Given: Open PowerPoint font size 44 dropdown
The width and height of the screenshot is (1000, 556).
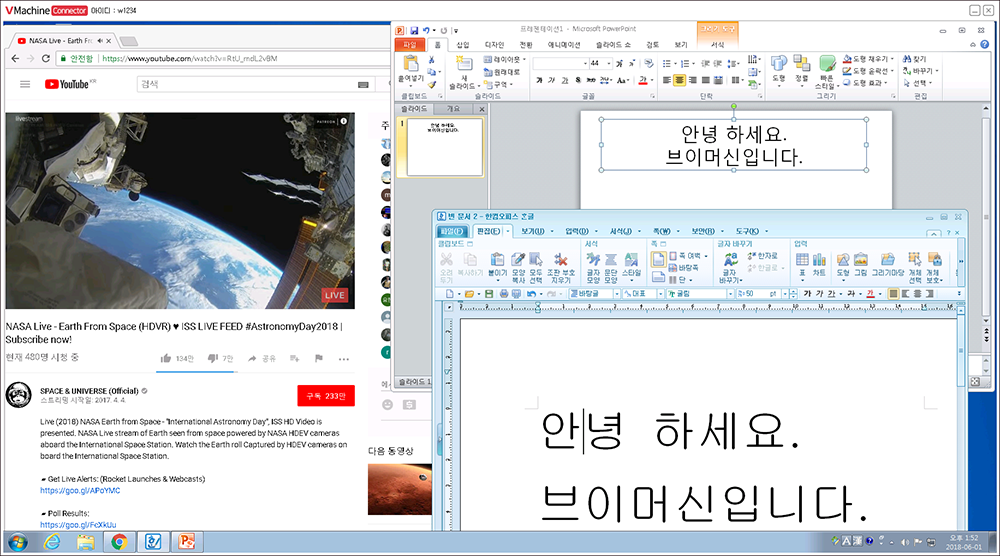Looking at the screenshot, I should click(x=609, y=64).
